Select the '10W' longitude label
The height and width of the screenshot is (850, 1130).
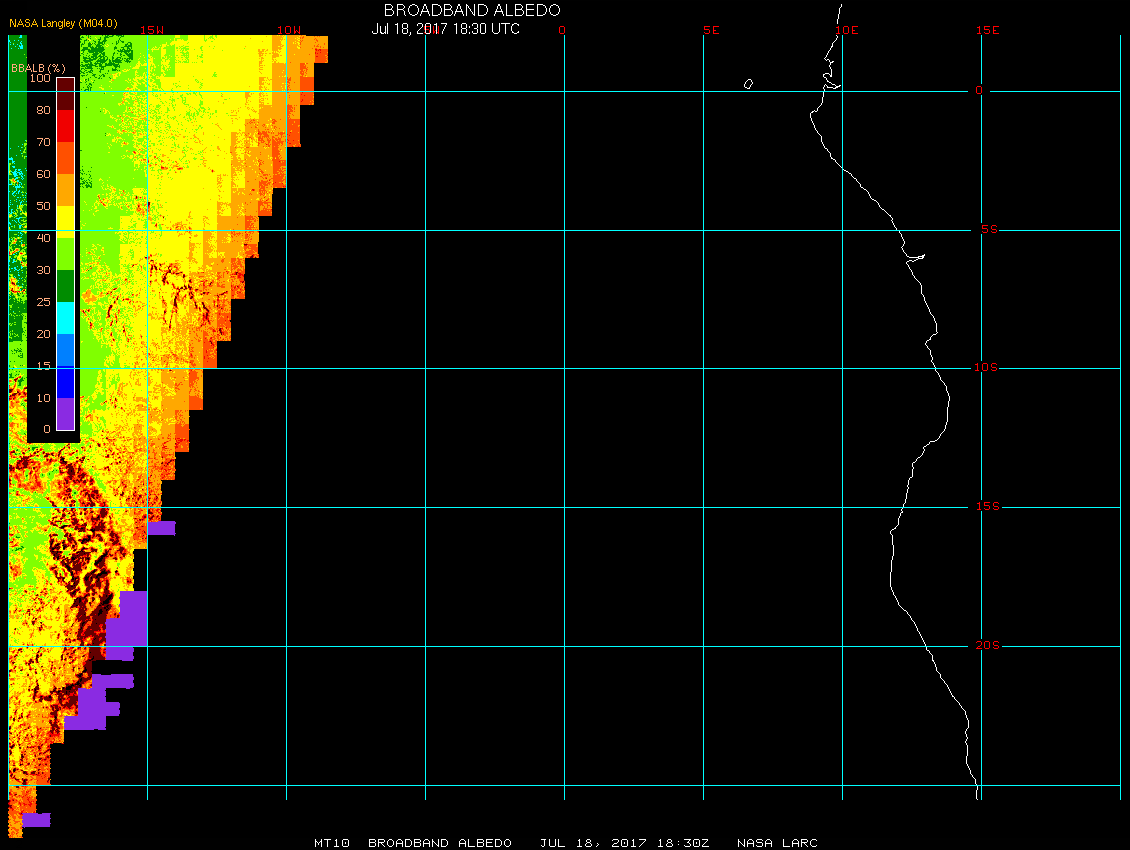pos(289,30)
